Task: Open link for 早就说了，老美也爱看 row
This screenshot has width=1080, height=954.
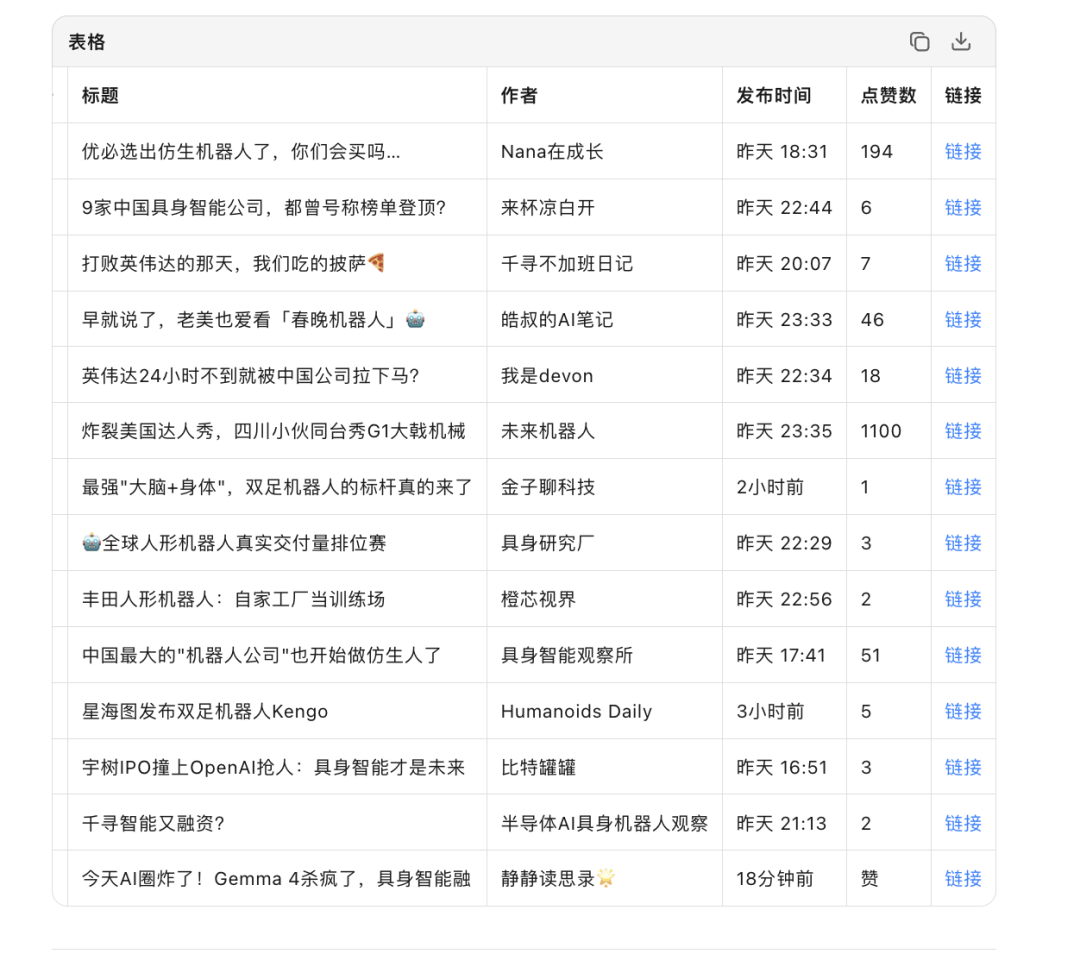Action: [x=962, y=320]
